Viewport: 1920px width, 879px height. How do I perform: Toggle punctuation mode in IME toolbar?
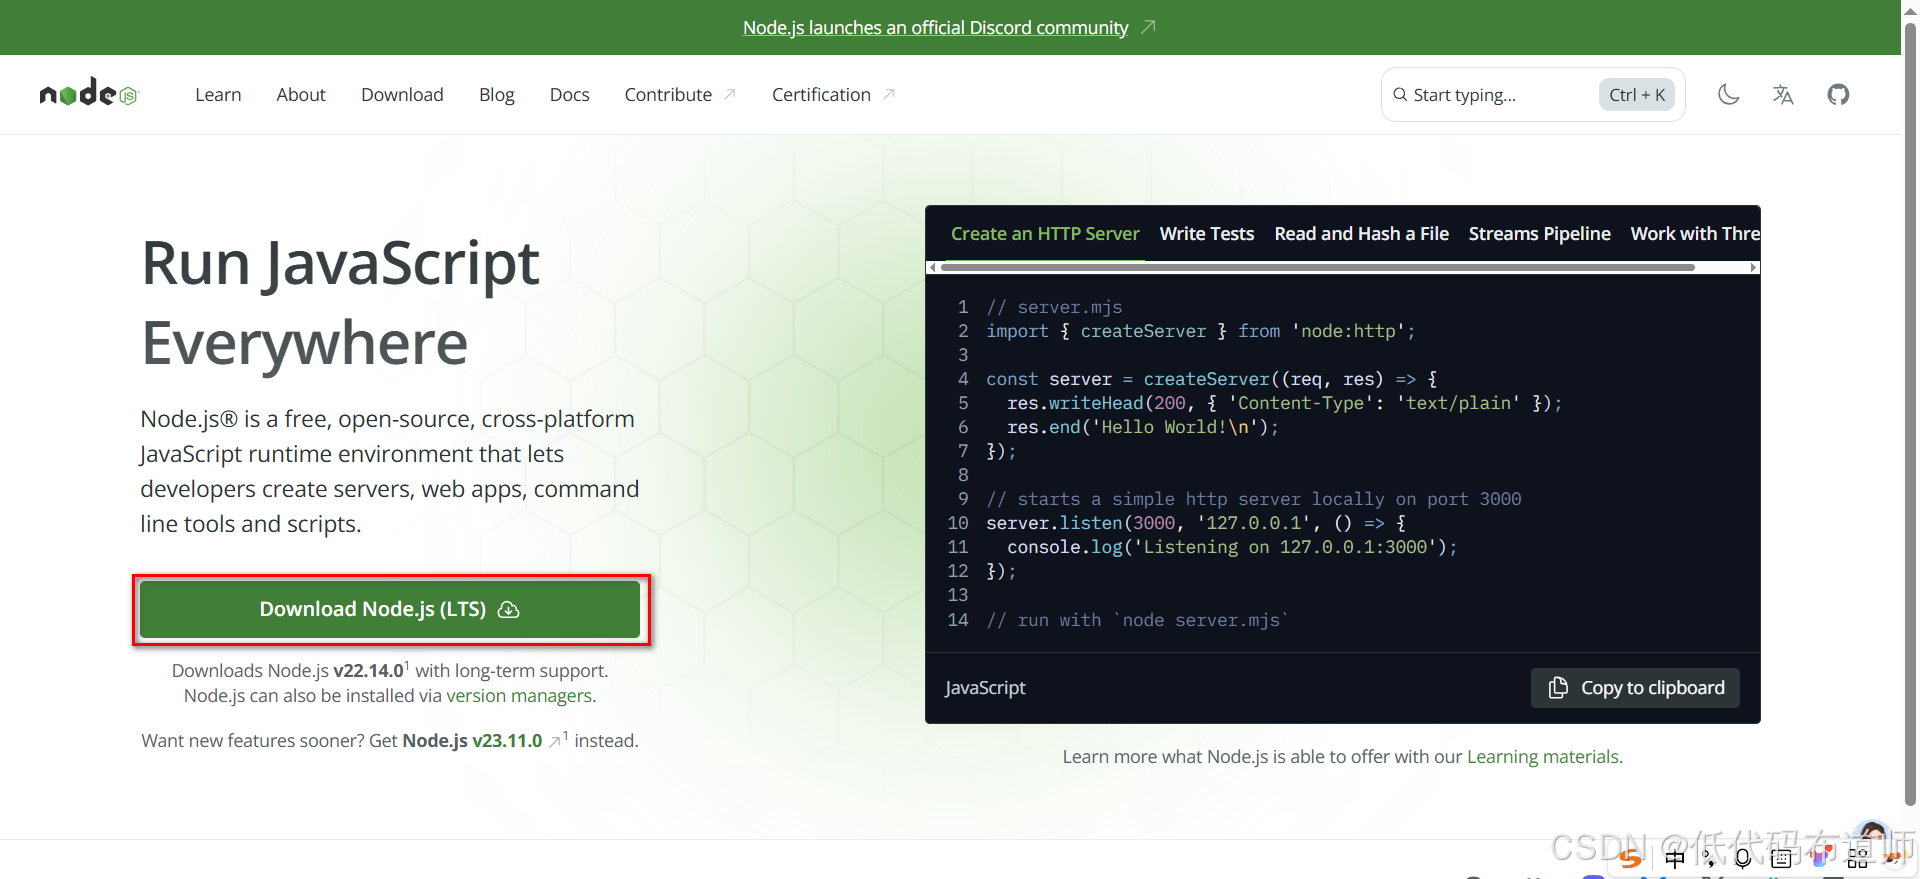(1709, 858)
